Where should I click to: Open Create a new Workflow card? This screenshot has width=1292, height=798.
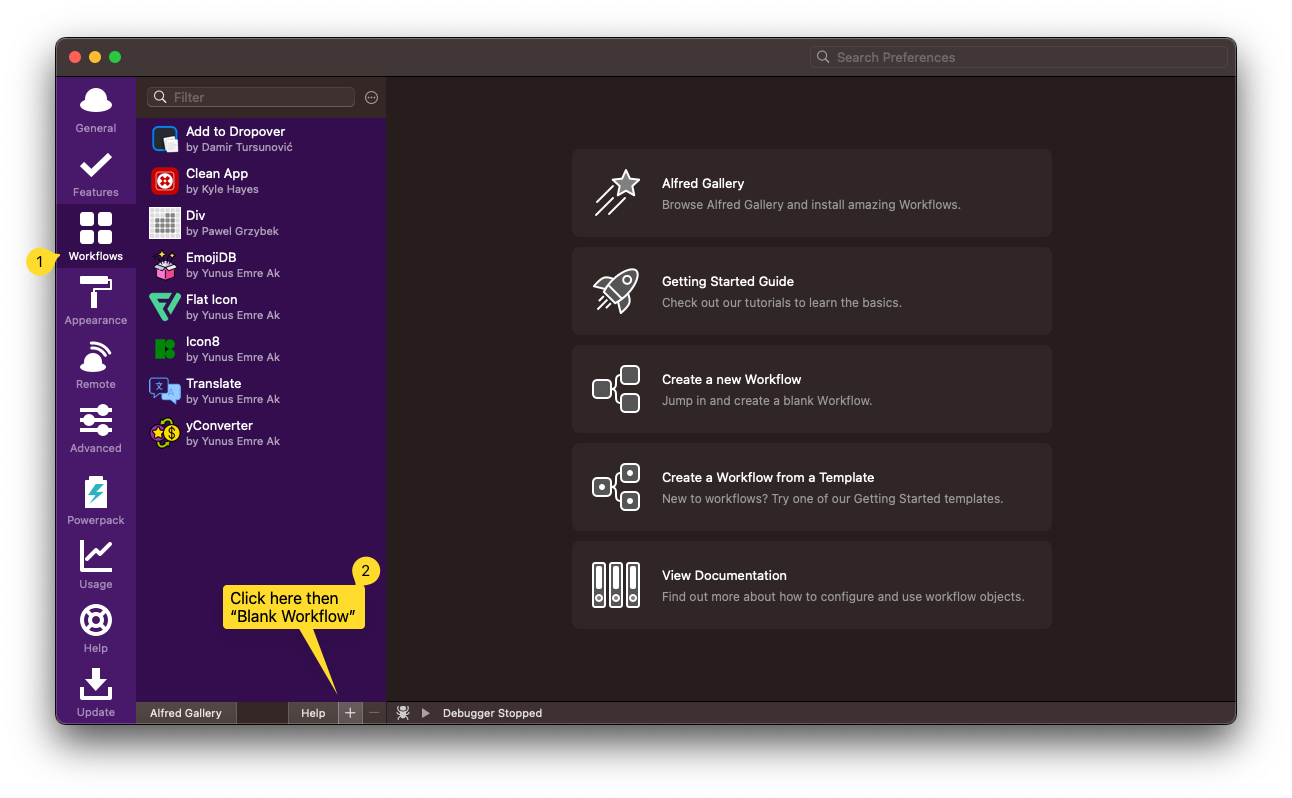pos(811,389)
